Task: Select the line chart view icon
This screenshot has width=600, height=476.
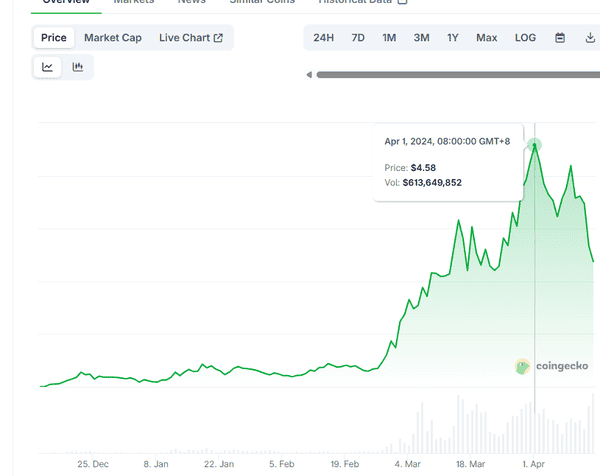Action: (47, 68)
